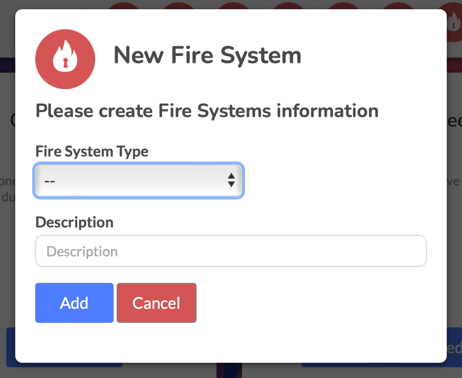462x378 pixels.
Task: Click dimmed blue button behind dialog bottom-right
Action: point(454,347)
